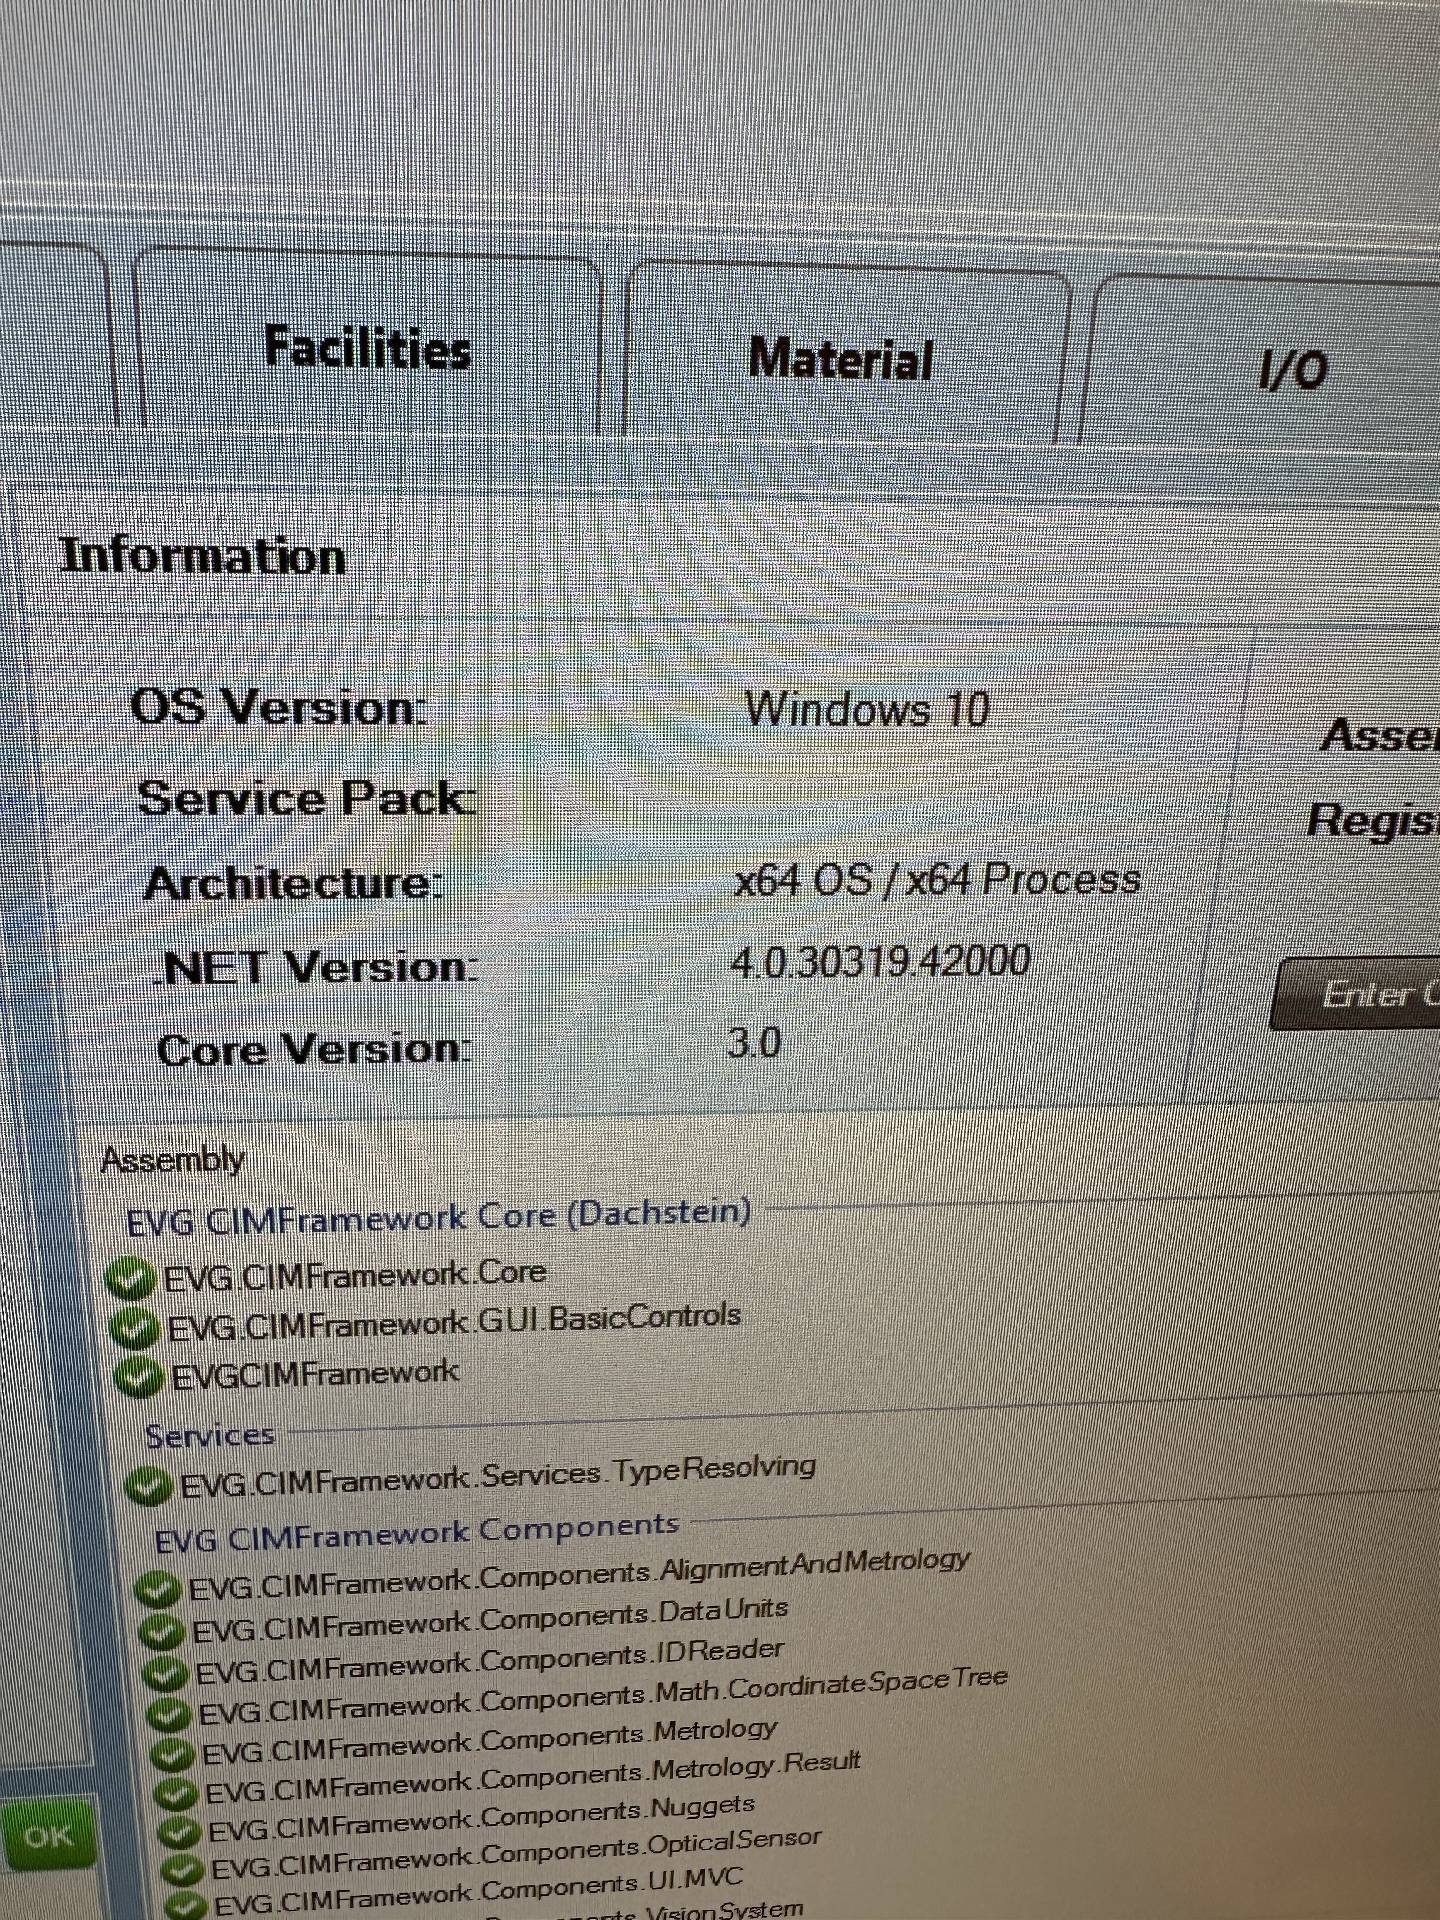Click the status icon beside Components.Nuggets
Image resolution: width=1440 pixels, height=1920 pixels.
(x=181, y=1835)
